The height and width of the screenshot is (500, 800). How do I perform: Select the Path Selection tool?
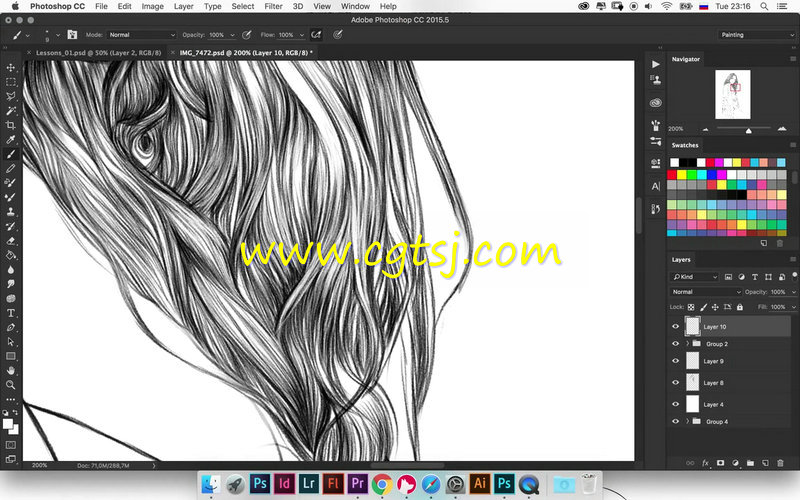[x=10, y=342]
